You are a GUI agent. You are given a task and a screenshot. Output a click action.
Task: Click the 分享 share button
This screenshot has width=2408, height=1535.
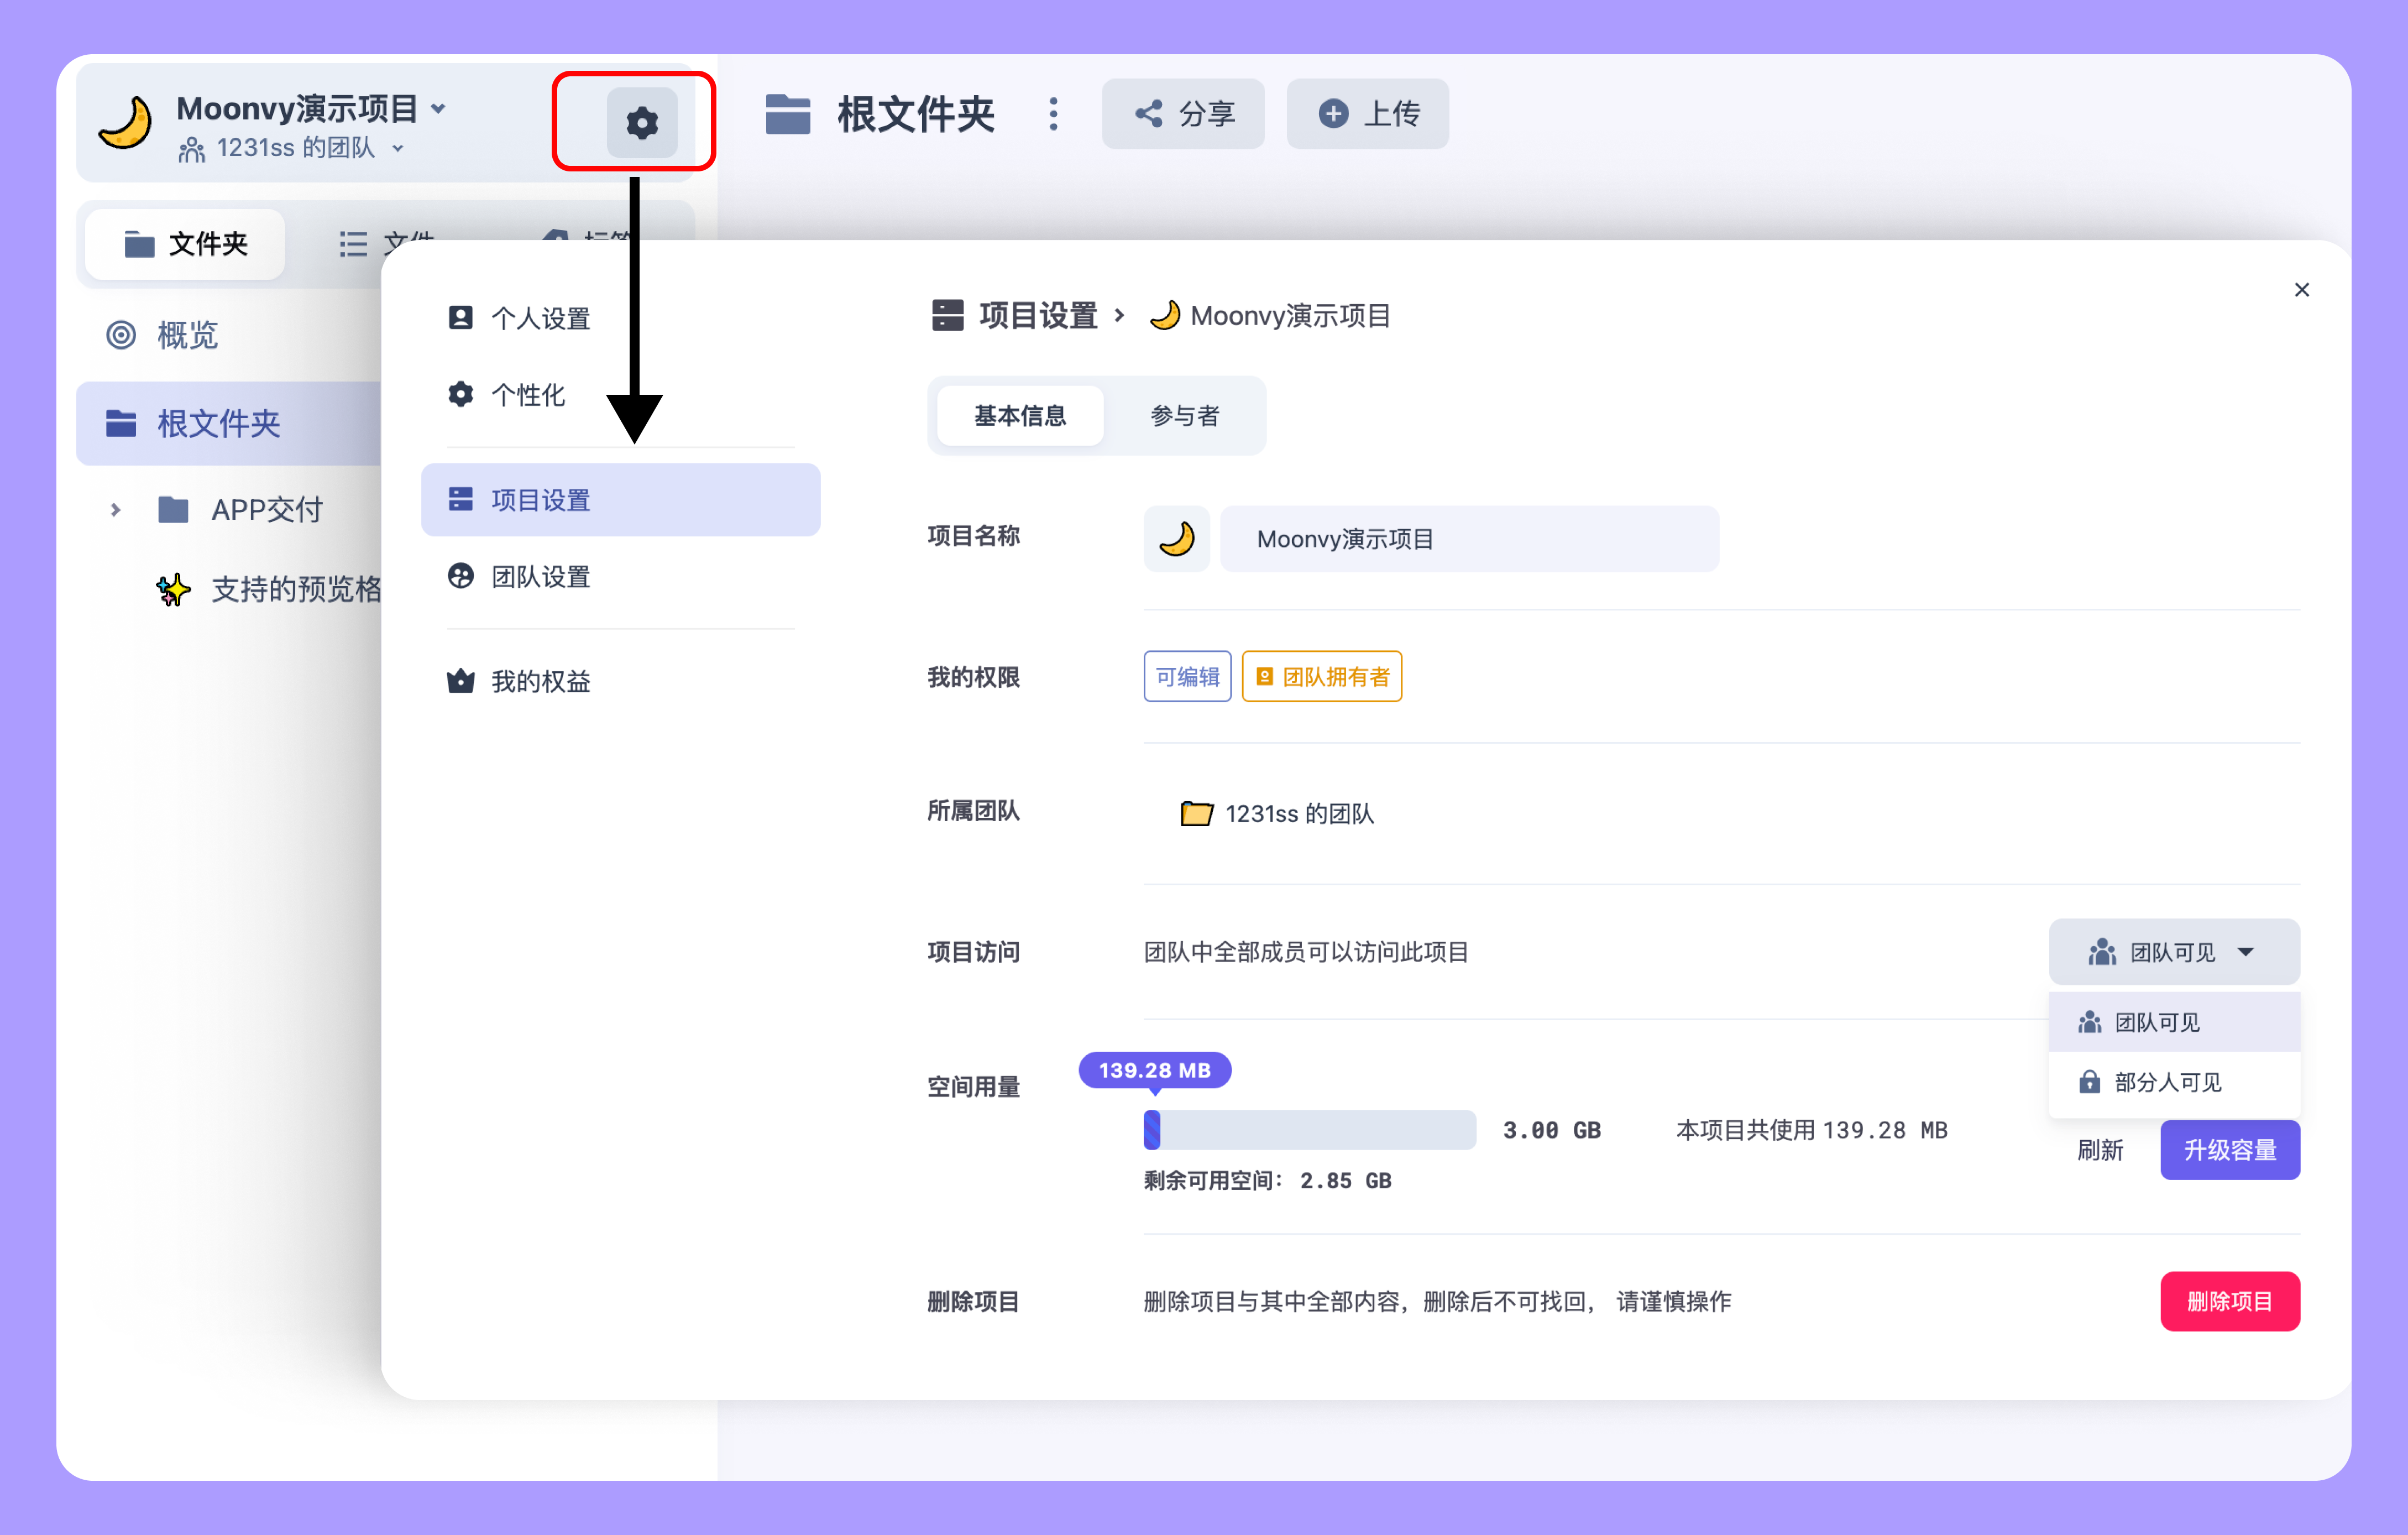tap(1184, 114)
